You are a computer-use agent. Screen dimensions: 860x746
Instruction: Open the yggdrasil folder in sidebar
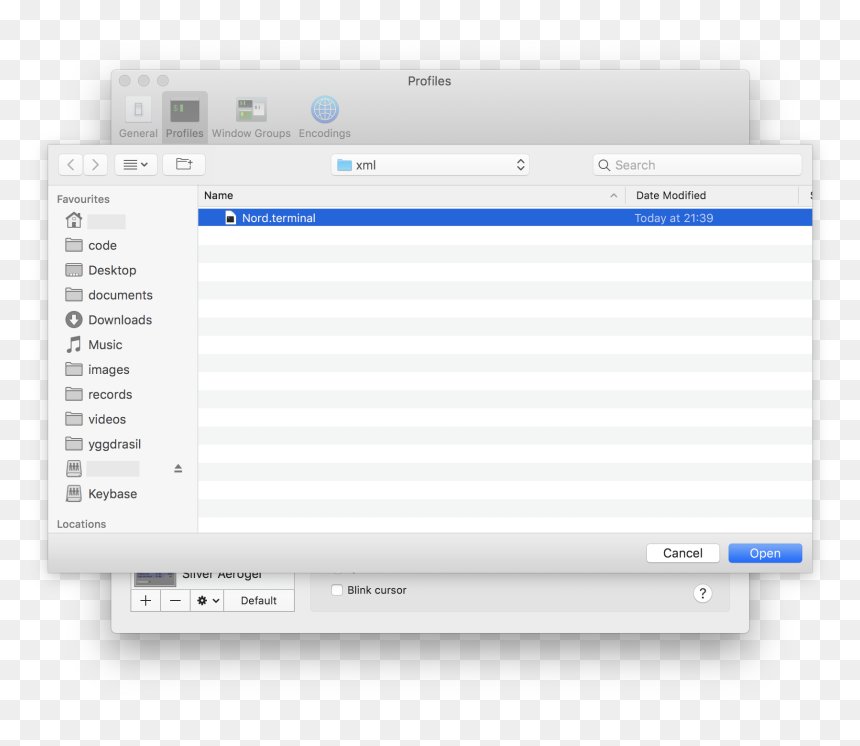click(x=103, y=444)
